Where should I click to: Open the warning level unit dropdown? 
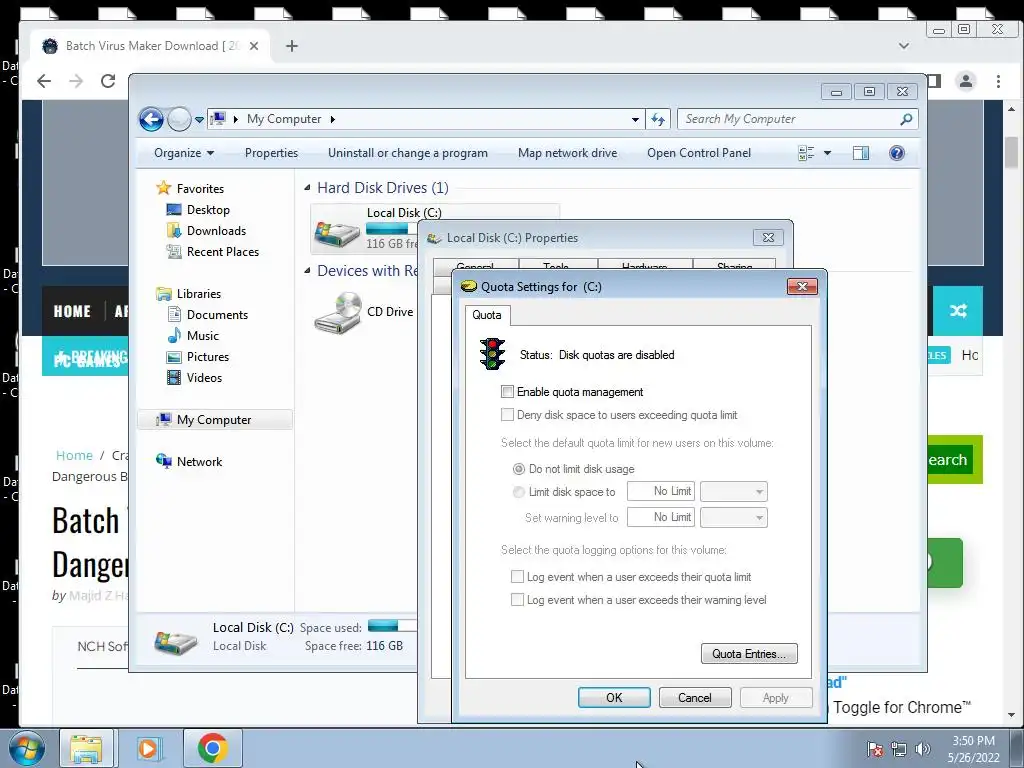point(734,517)
